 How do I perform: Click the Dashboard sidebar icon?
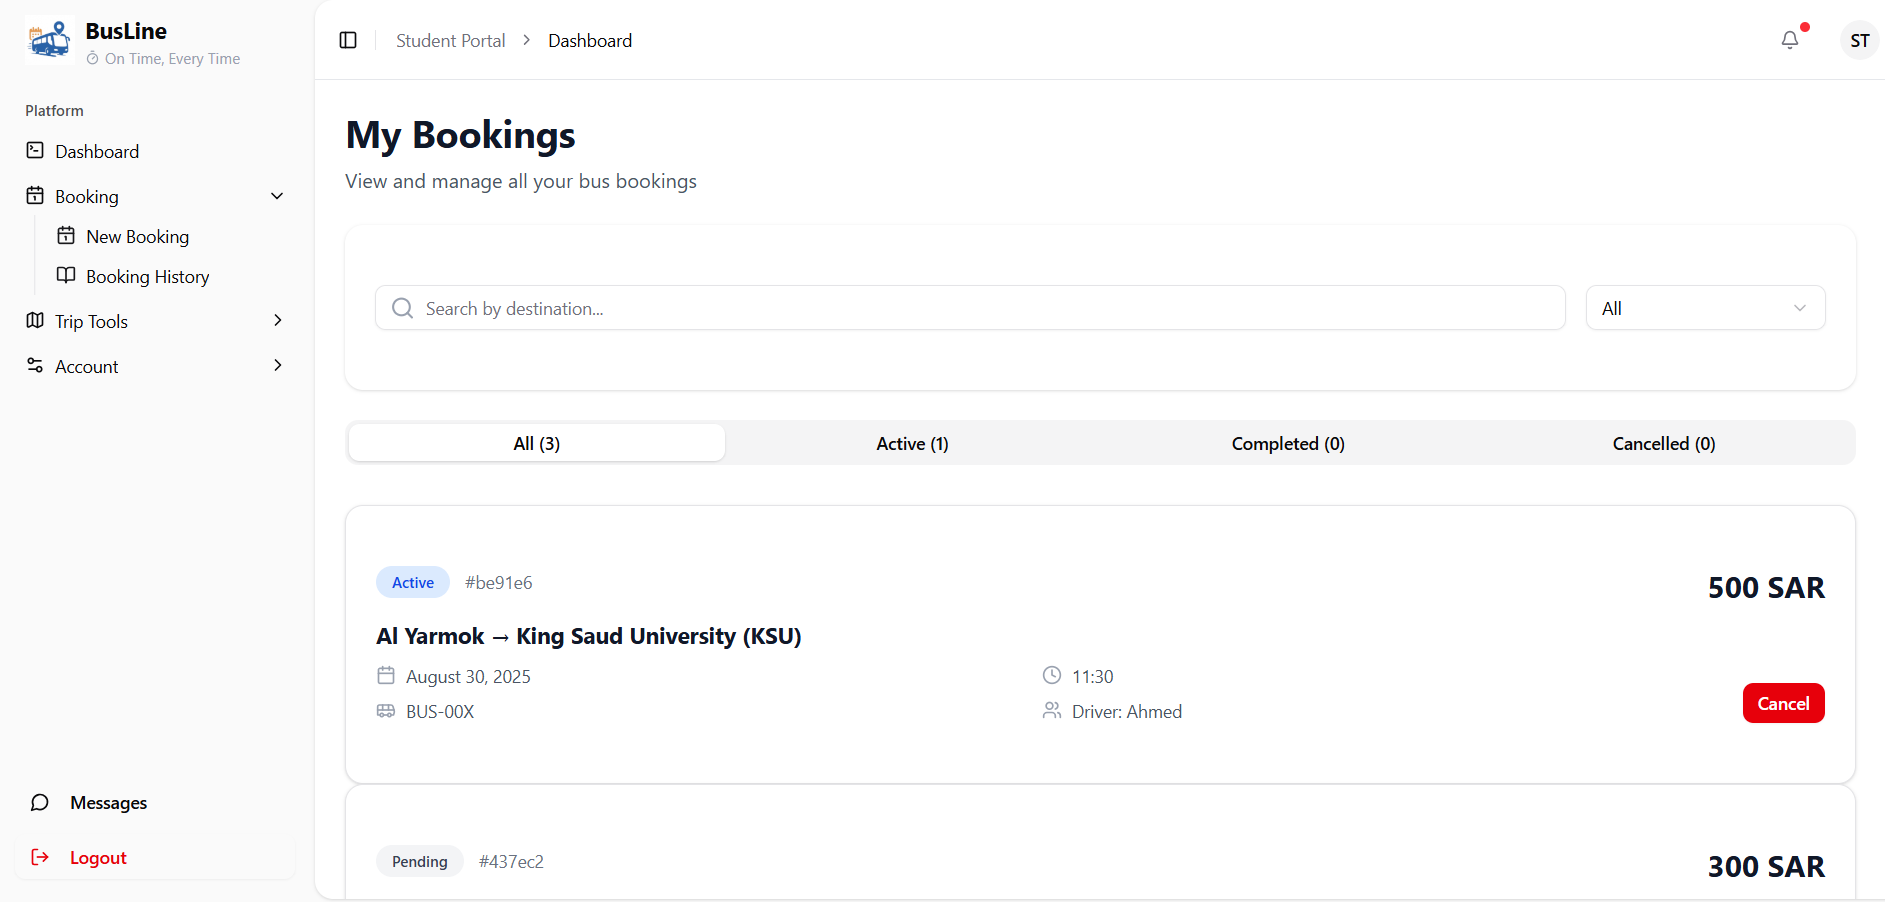[35, 151]
